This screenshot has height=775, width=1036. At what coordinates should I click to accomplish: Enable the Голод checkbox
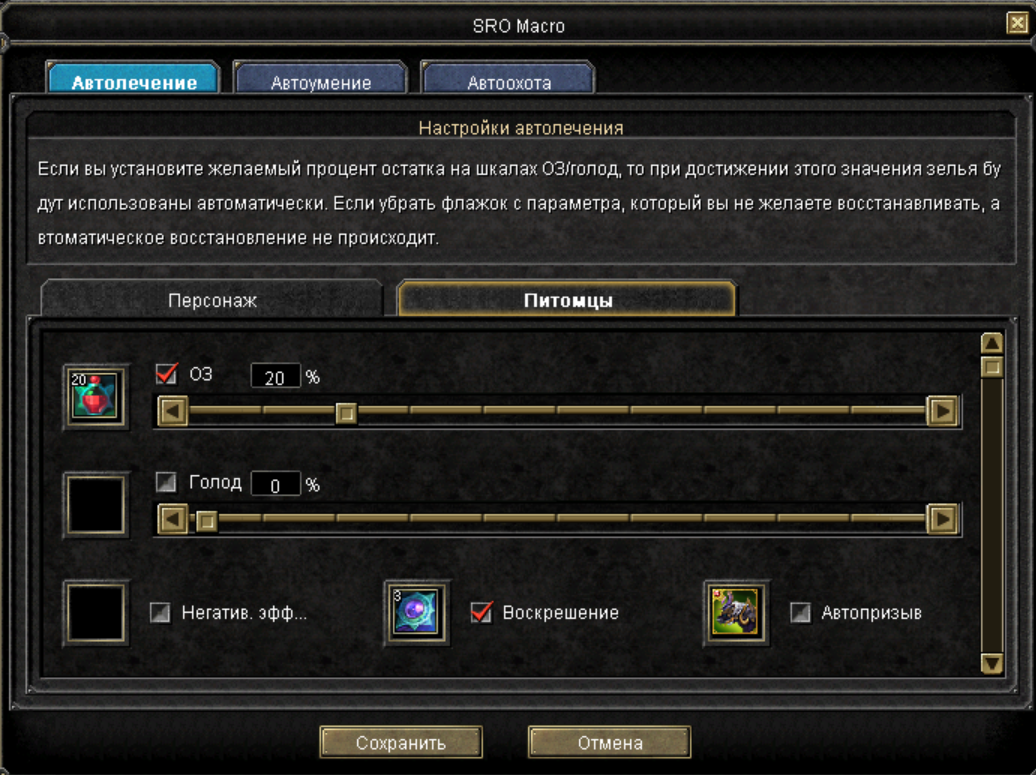click(x=166, y=482)
